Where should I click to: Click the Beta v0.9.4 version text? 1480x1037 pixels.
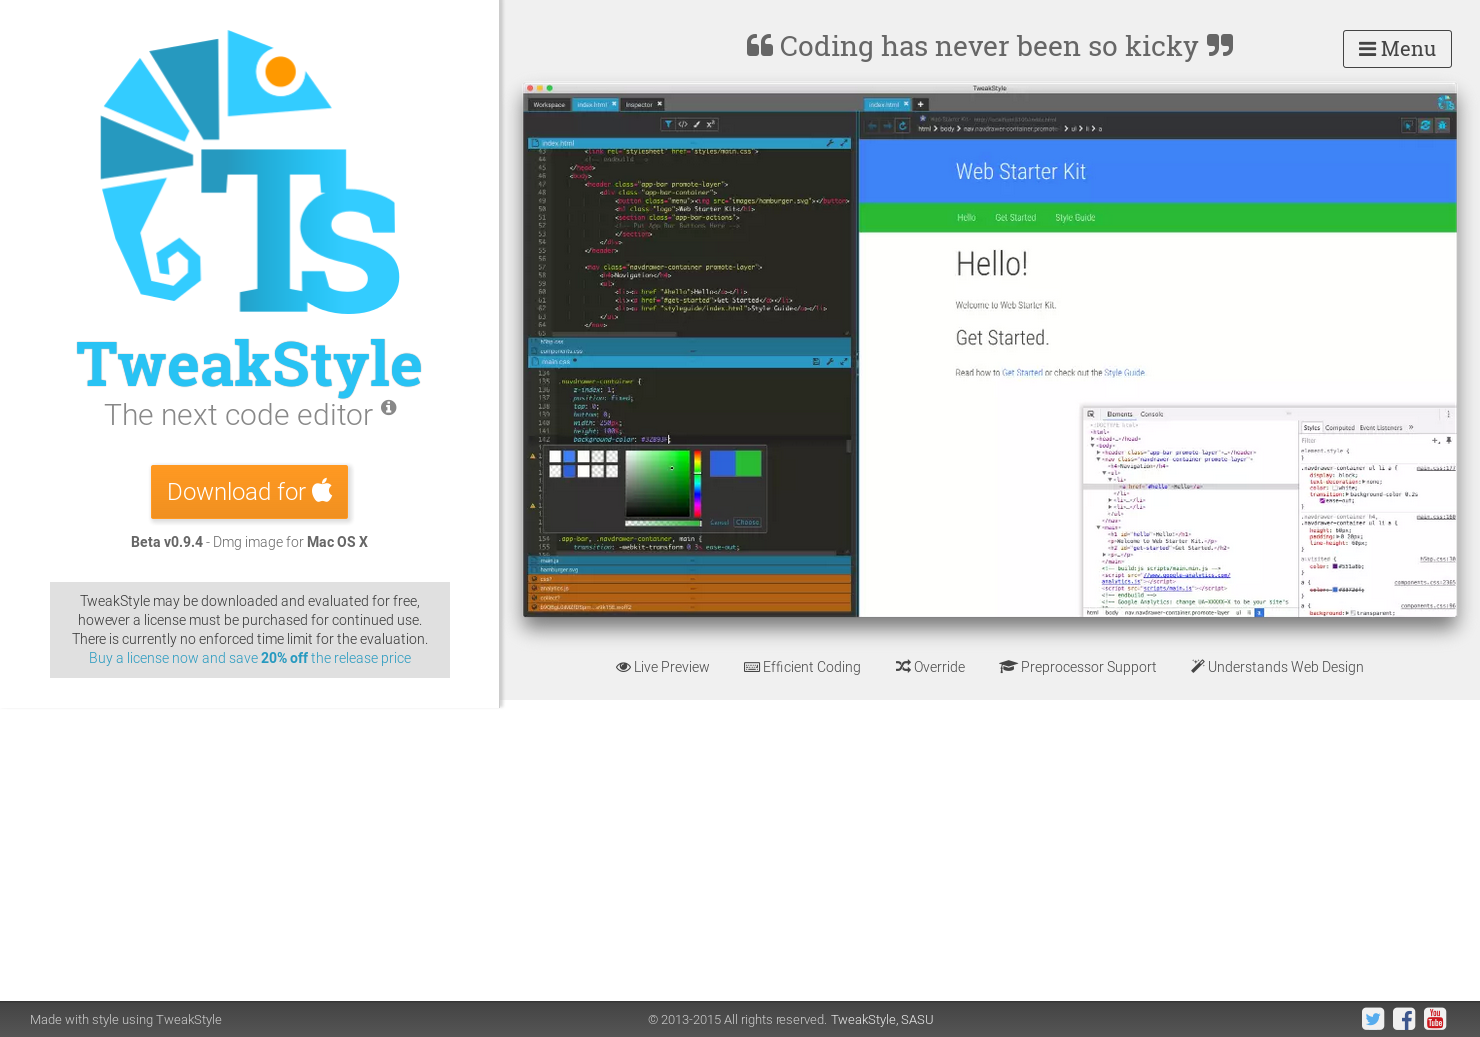click(167, 542)
